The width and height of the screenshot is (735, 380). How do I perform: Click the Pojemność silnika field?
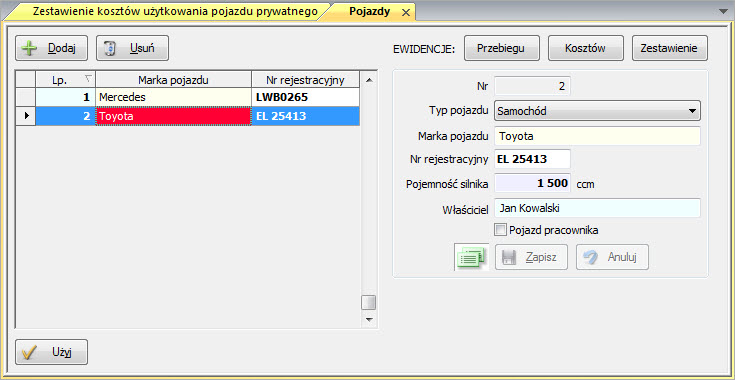pyautogui.click(x=532, y=183)
